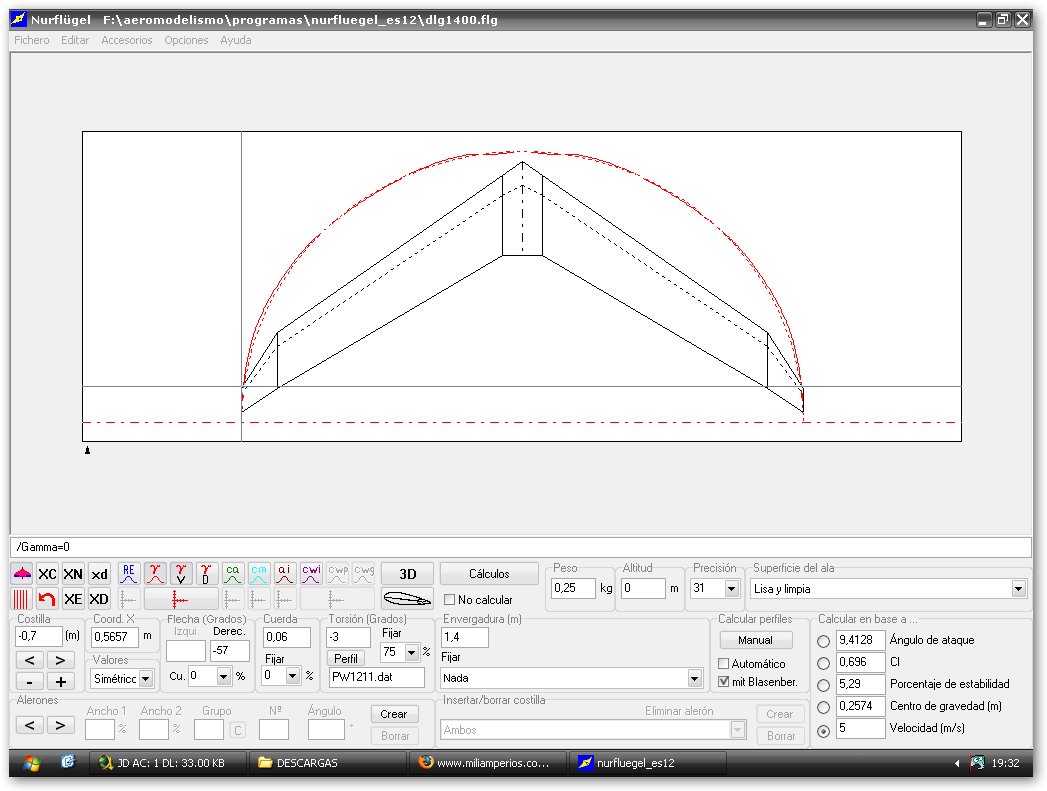This screenshot has height=791, width=1047.
Task: Toggle the green ca curve icon
Action: pyautogui.click(x=232, y=574)
